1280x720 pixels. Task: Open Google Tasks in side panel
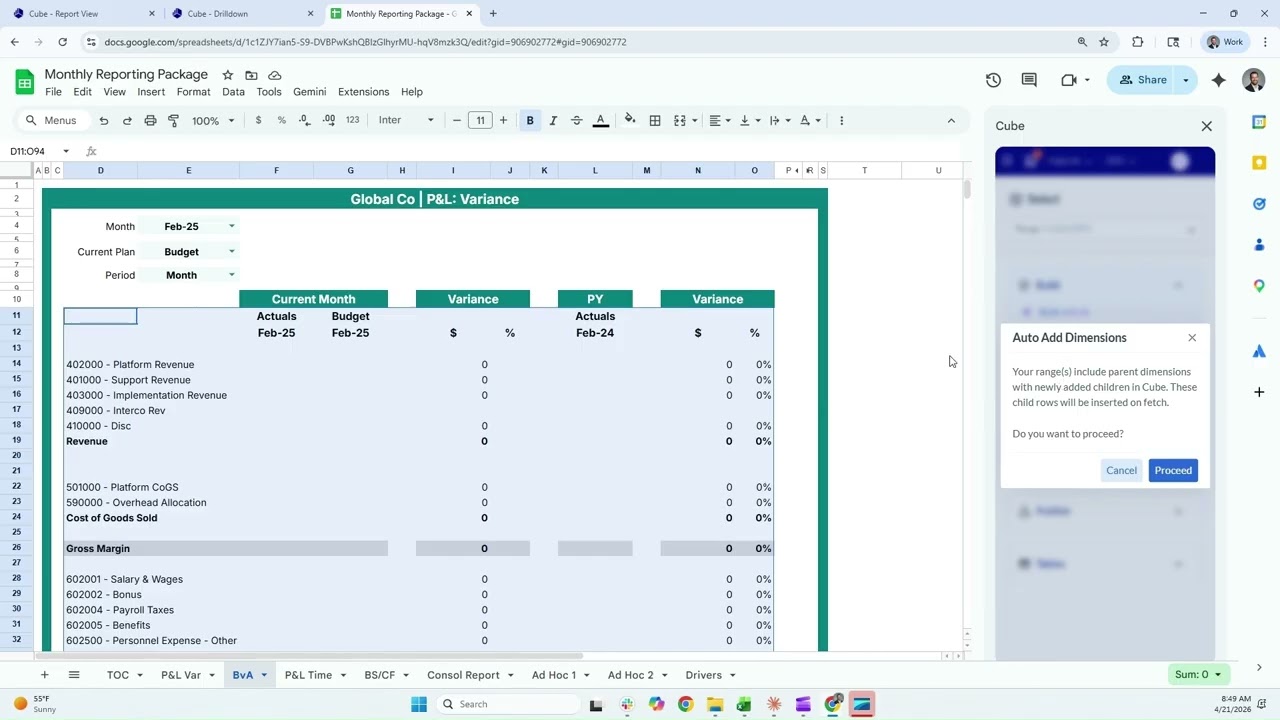1259,204
